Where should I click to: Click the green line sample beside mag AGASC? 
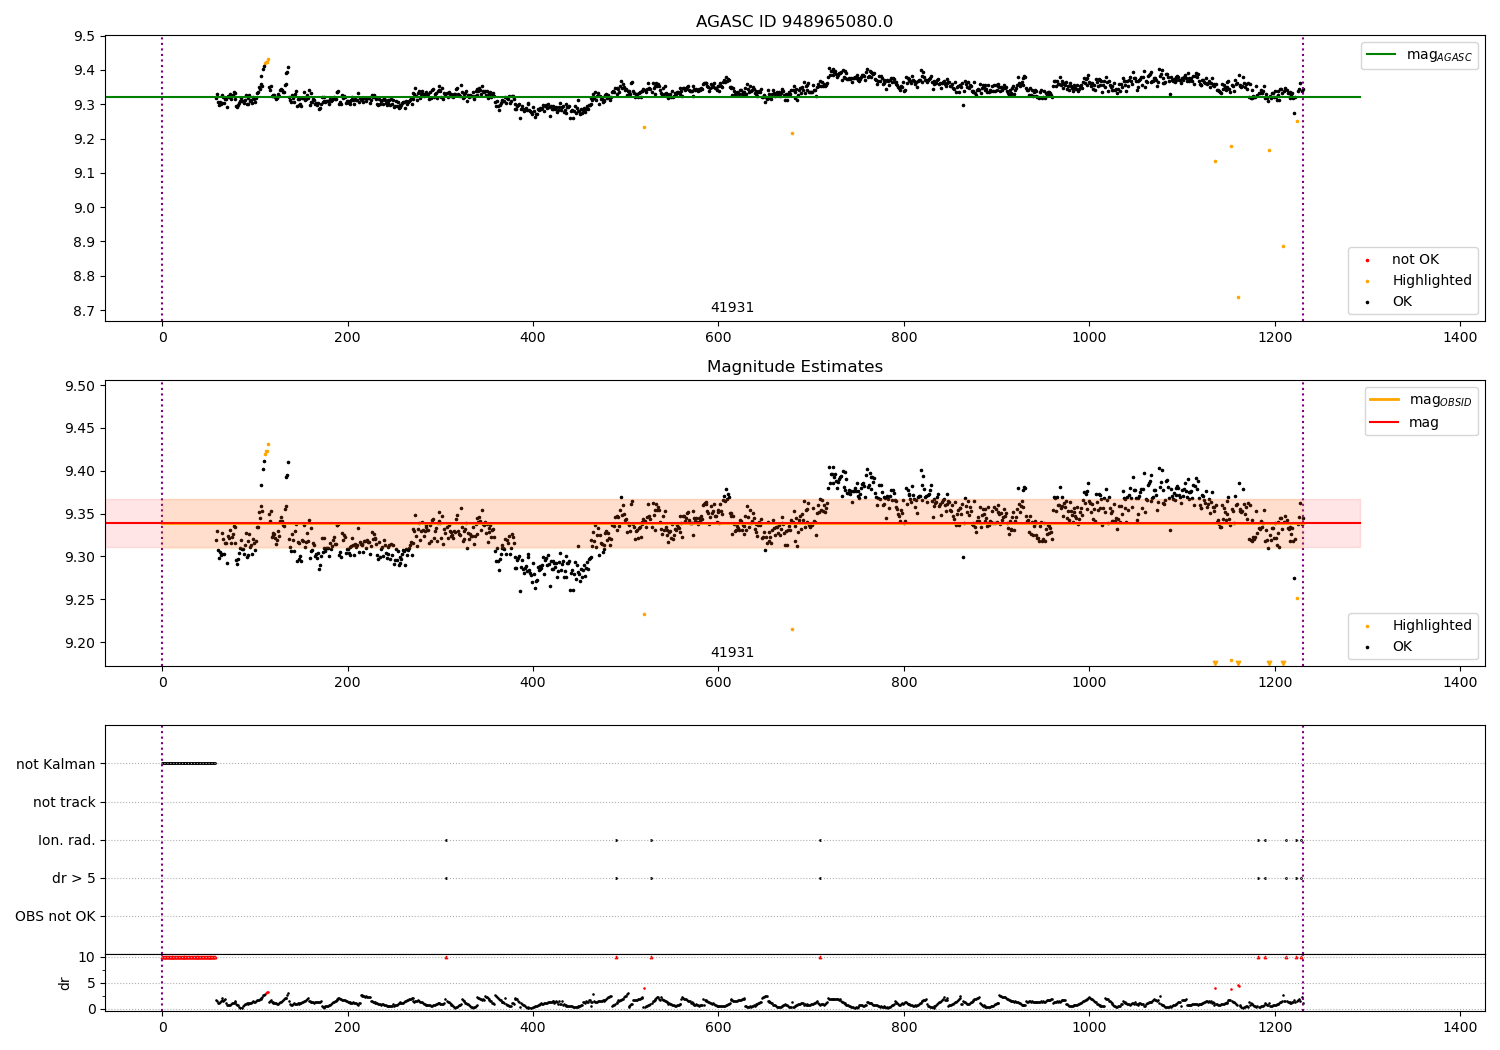point(1383,55)
